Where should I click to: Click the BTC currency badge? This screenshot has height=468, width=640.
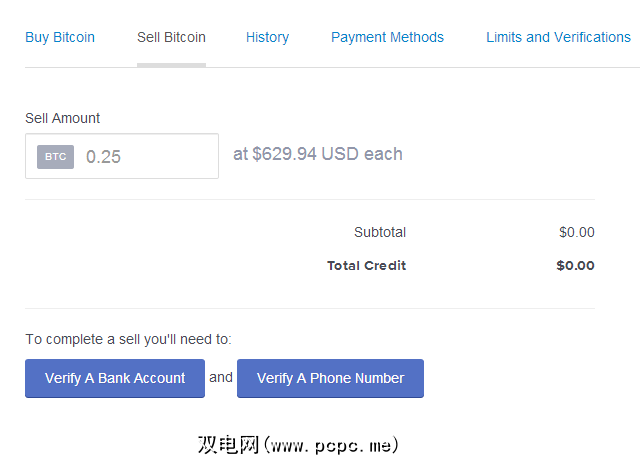pyautogui.click(x=56, y=157)
